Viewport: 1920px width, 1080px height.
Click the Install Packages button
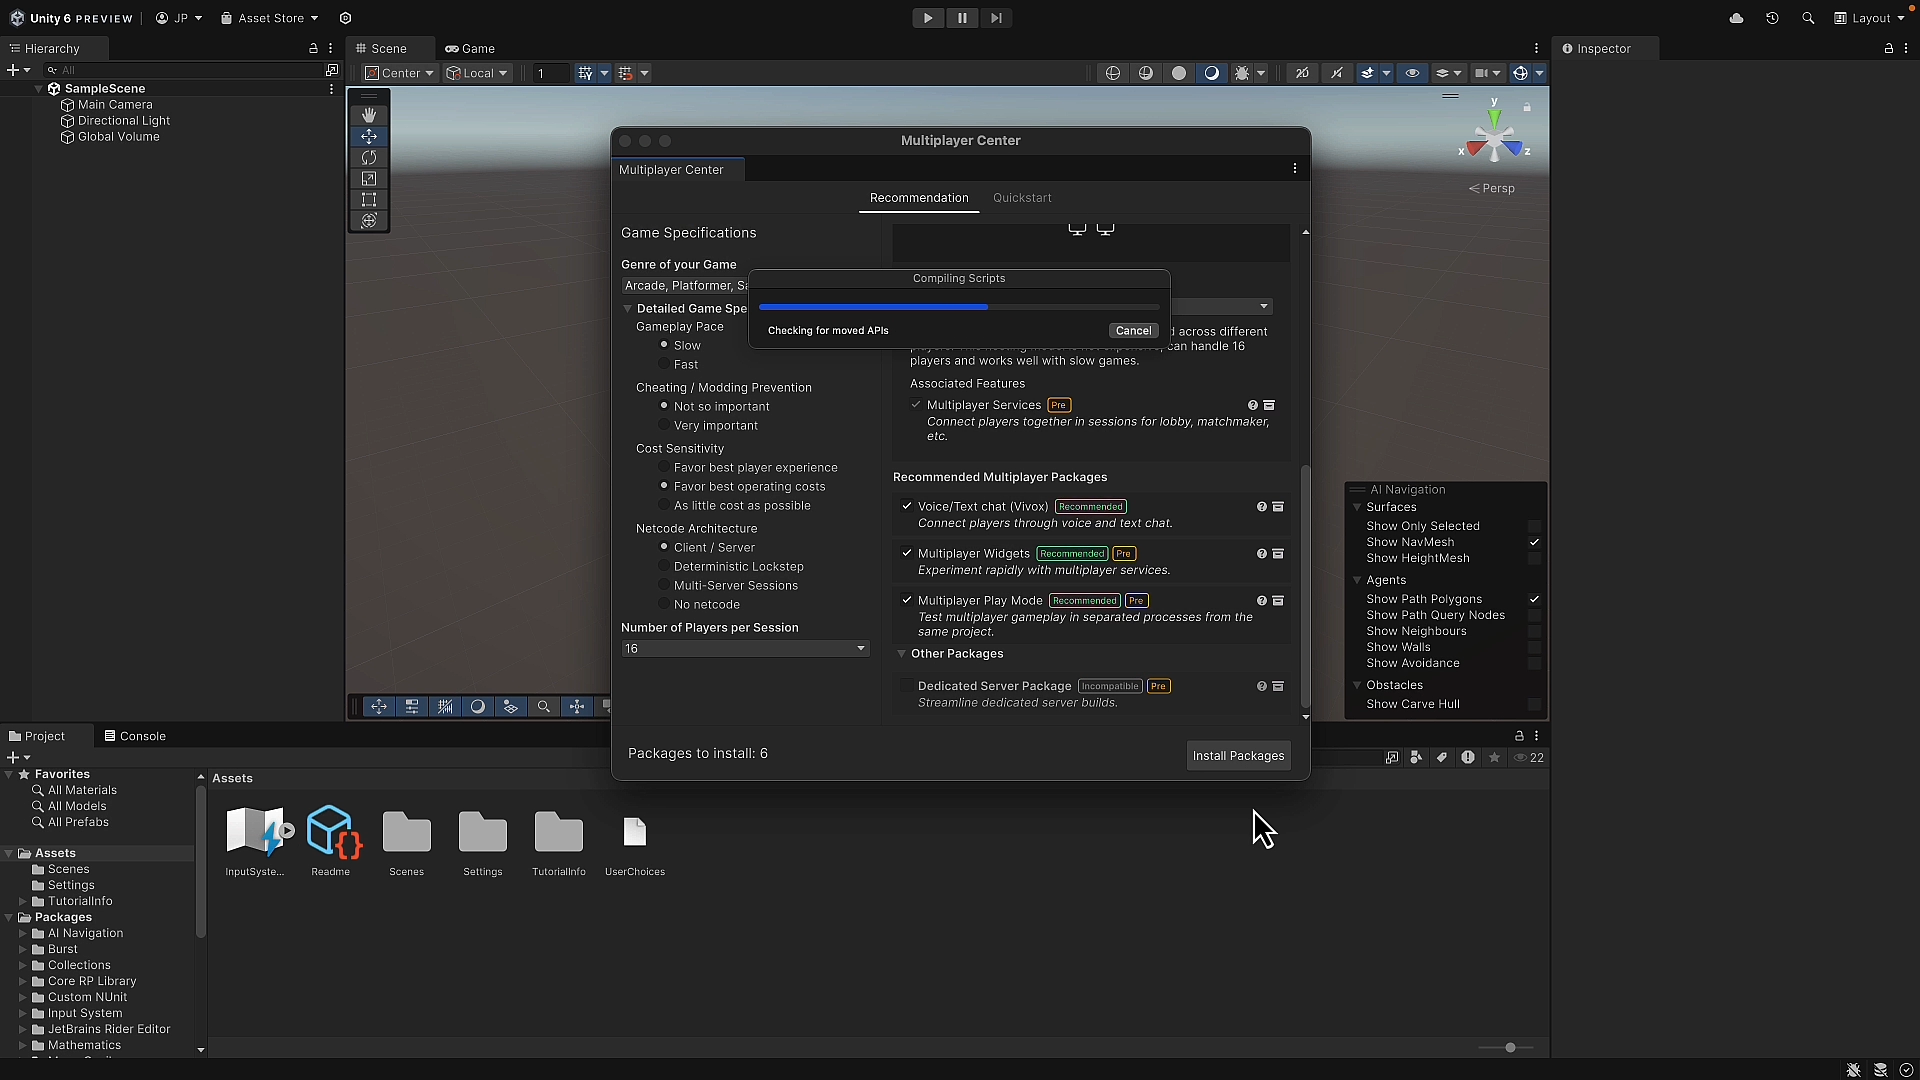point(1238,756)
